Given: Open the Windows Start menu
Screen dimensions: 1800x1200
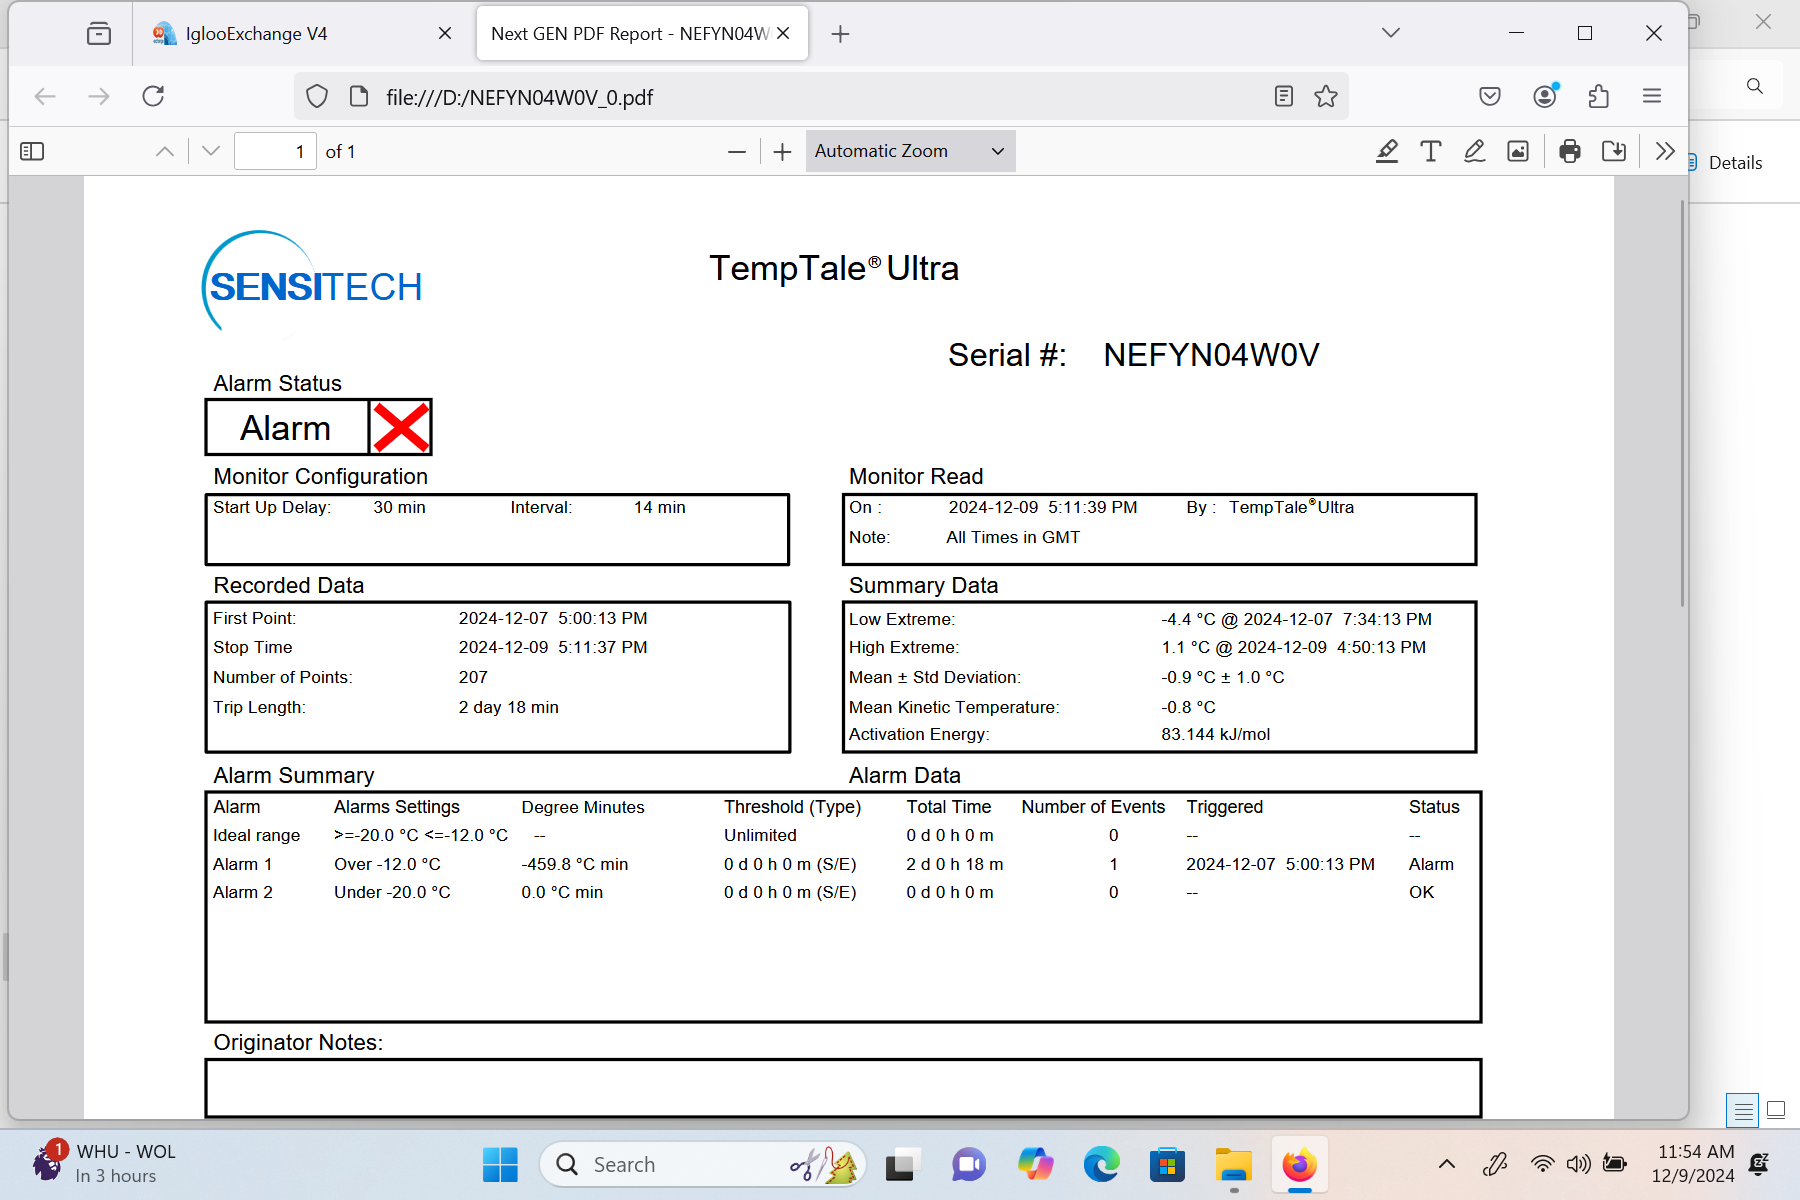Looking at the screenshot, I should click(x=500, y=1165).
